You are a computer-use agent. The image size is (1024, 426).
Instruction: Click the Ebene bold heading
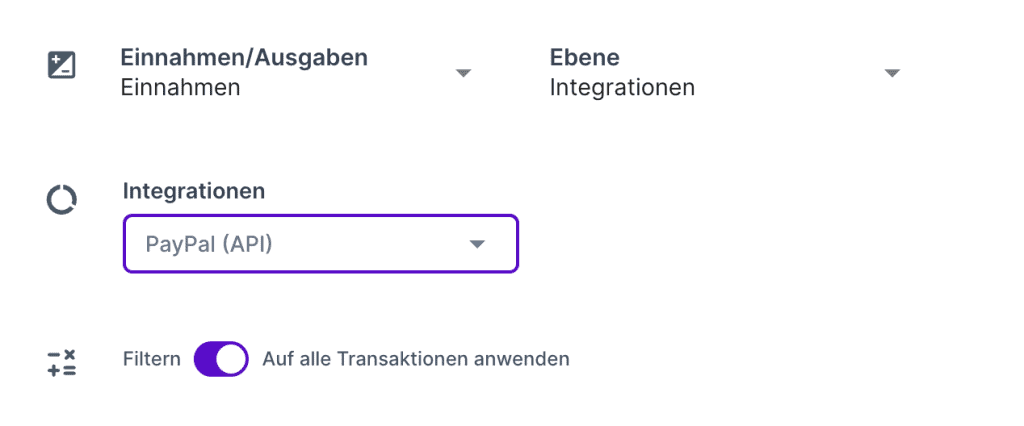(x=585, y=58)
